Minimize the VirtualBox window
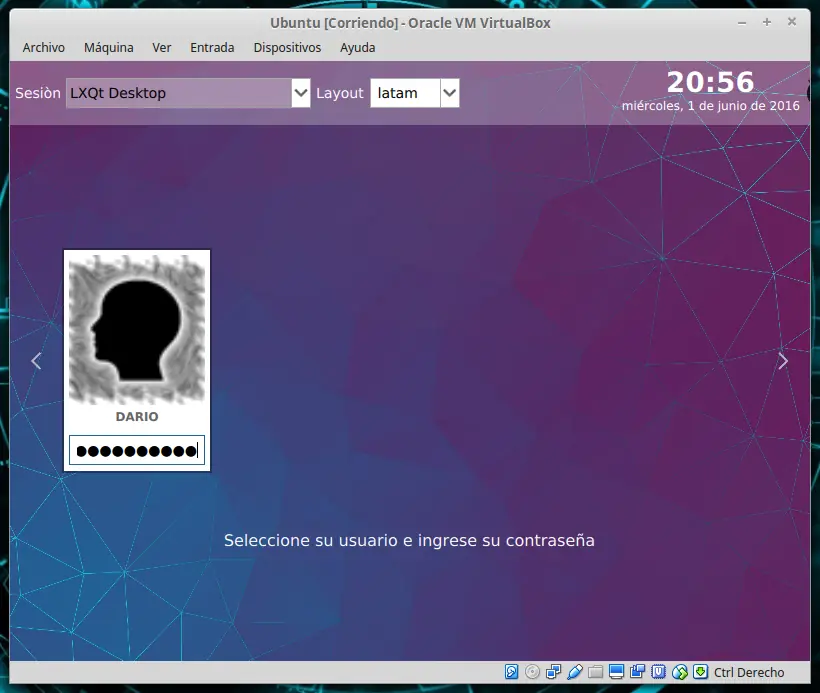The width and height of the screenshot is (820, 693). [742, 23]
